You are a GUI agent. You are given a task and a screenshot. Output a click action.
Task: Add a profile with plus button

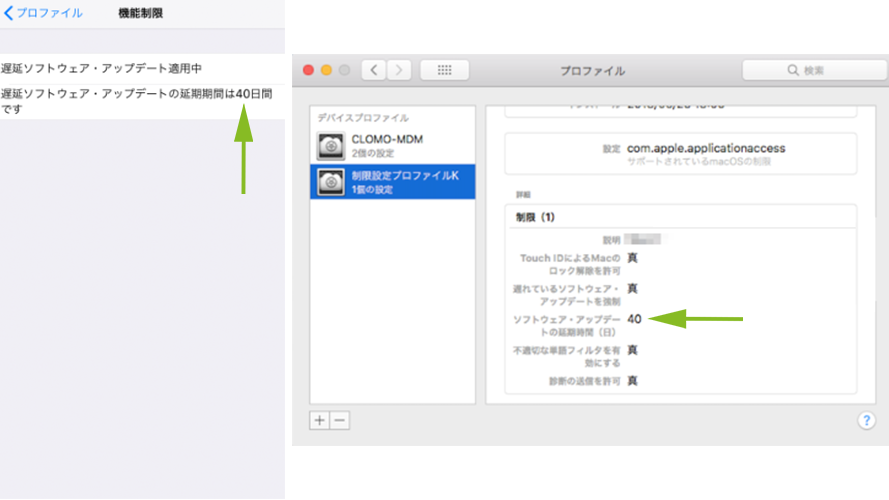(x=319, y=421)
